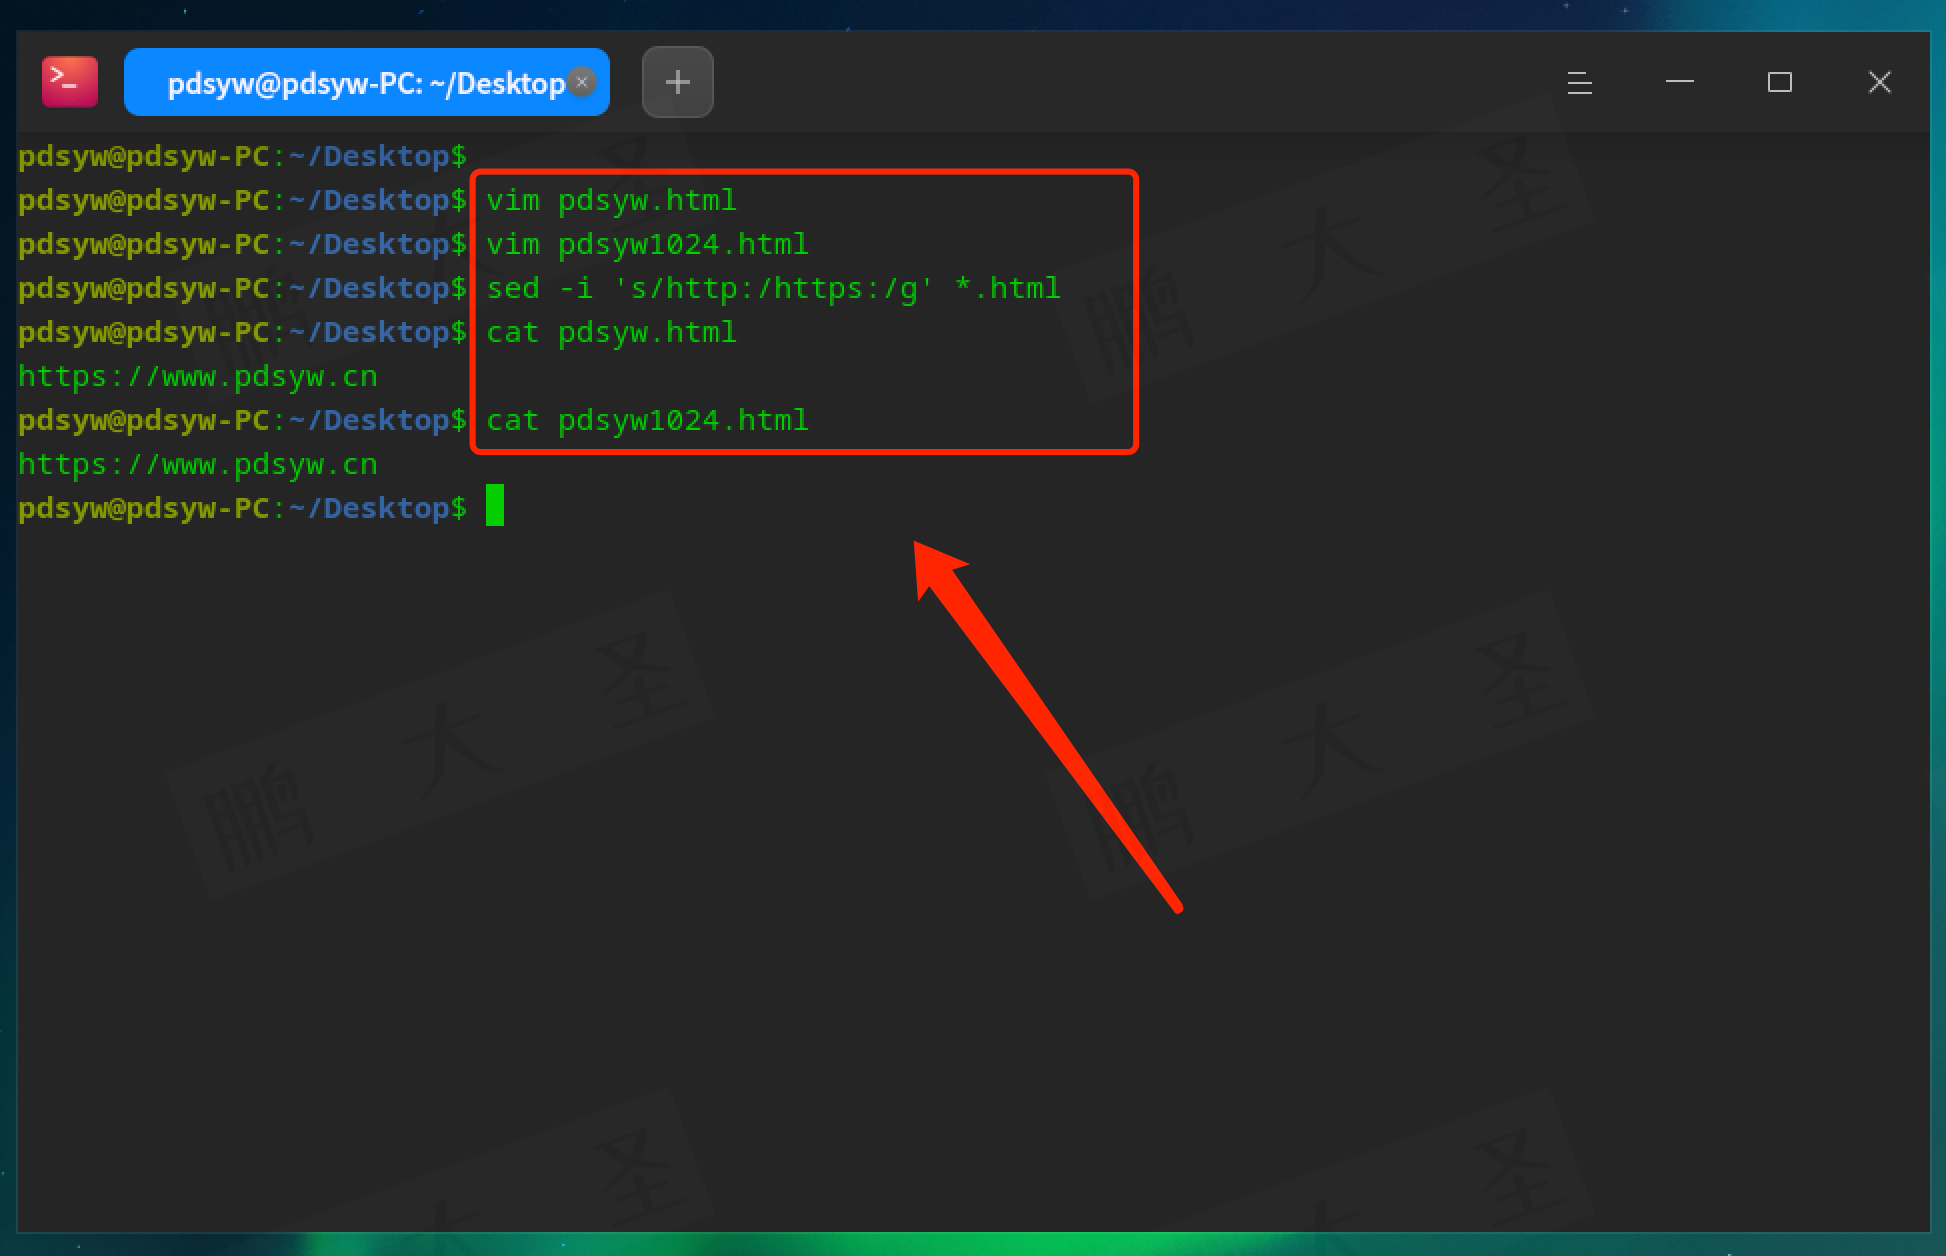Image resolution: width=1946 pixels, height=1256 pixels.
Task: Click the 'cat pdsyw1024.html' command
Action: pyautogui.click(x=647, y=421)
